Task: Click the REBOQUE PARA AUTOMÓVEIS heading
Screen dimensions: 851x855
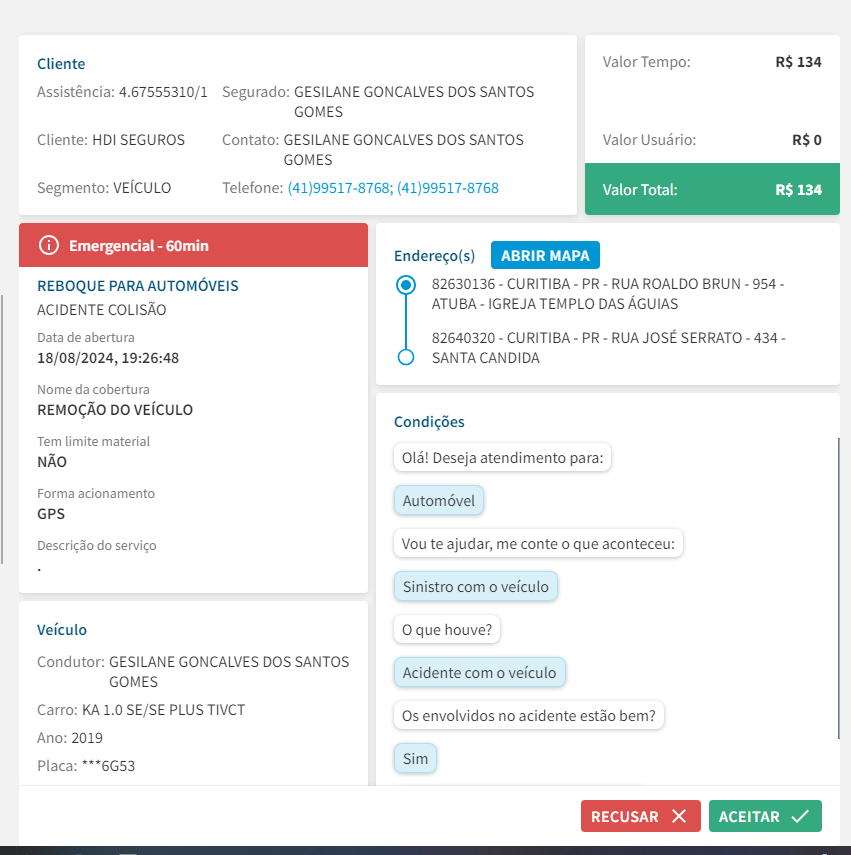Action: pyautogui.click(x=138, y=286)
